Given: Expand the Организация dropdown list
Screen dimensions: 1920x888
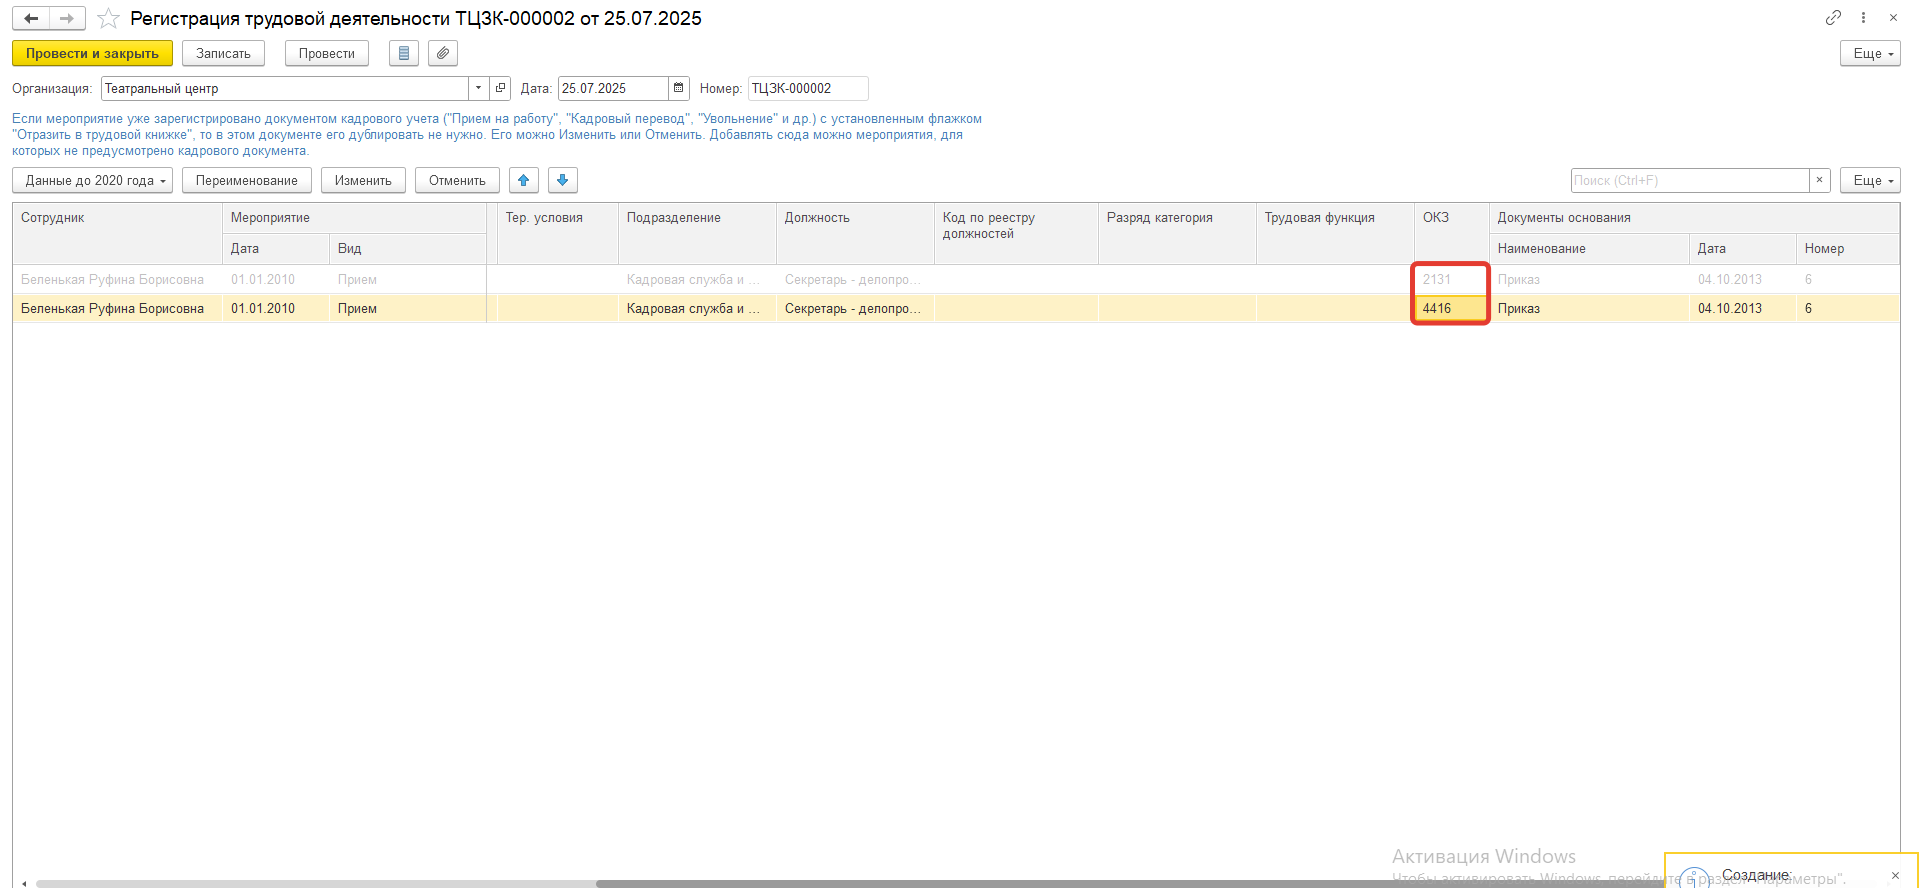Looking at the screenshot, I should pyautogui.click(x=478, y=88).
